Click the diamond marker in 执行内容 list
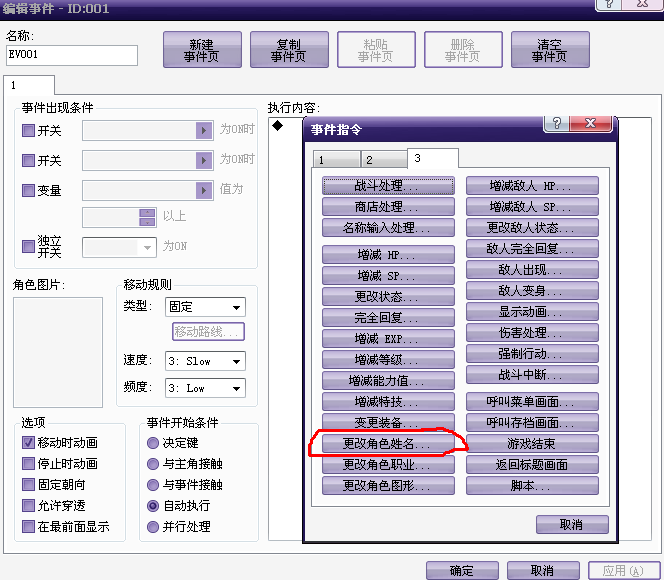The width and height of the screenshot is (664, 580). click(x=278, y=126)
